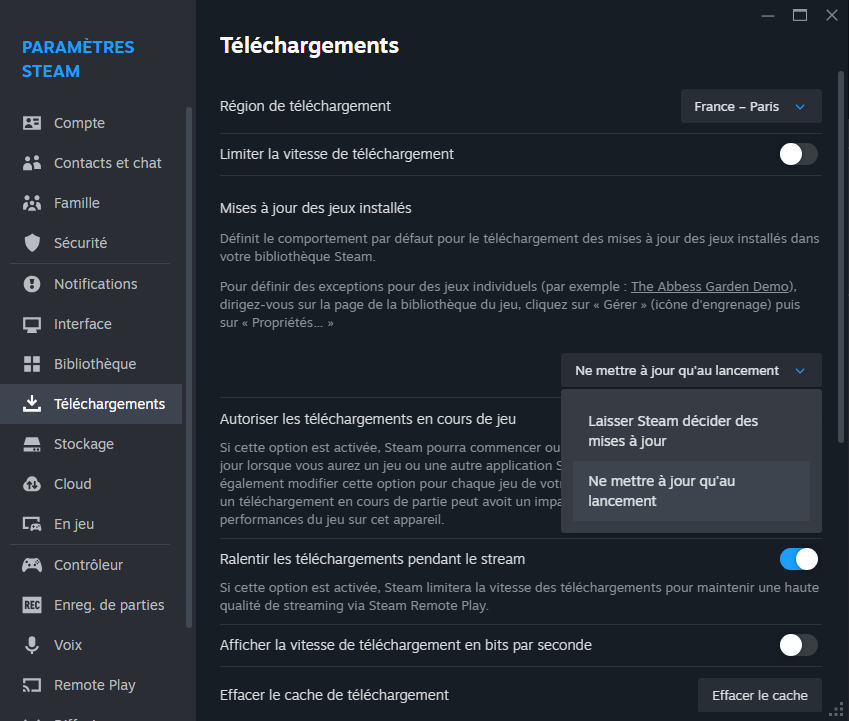Minimize the Steam settings window
The image size is (849, 721).
tap(768, 15)
